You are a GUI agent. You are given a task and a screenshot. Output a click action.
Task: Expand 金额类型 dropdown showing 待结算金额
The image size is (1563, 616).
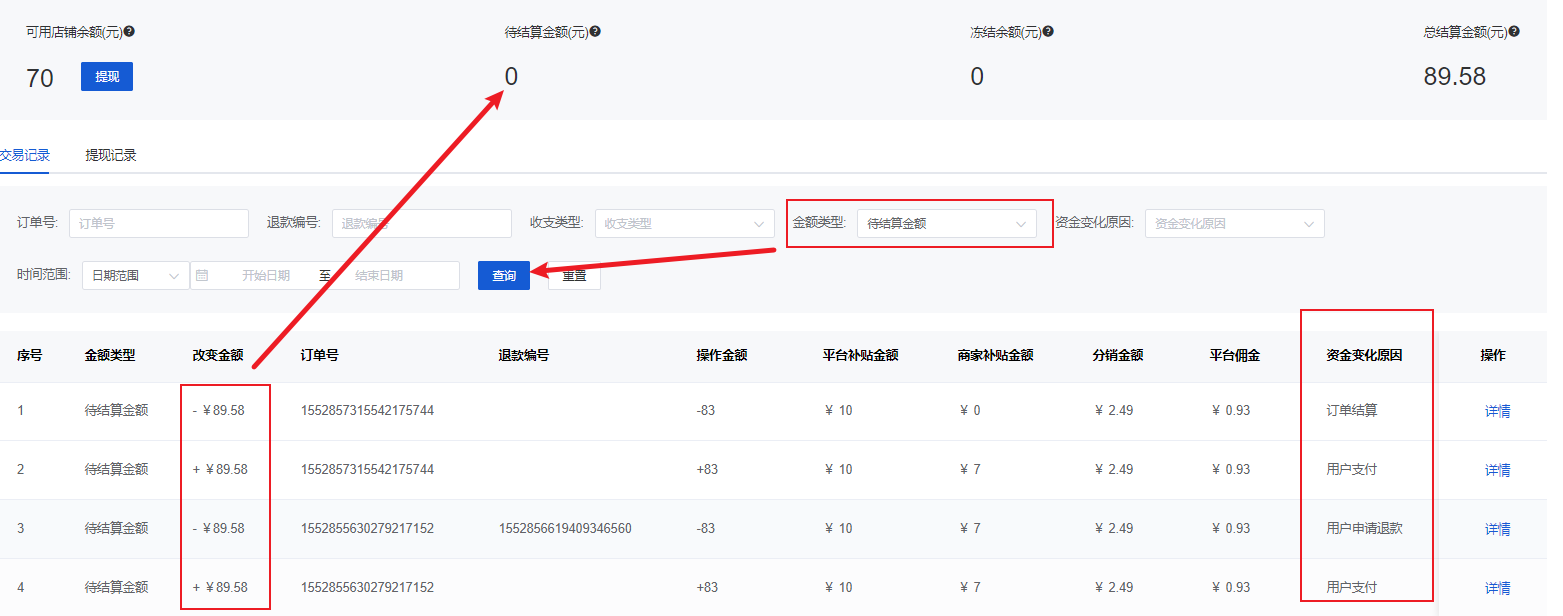[946, 223]
